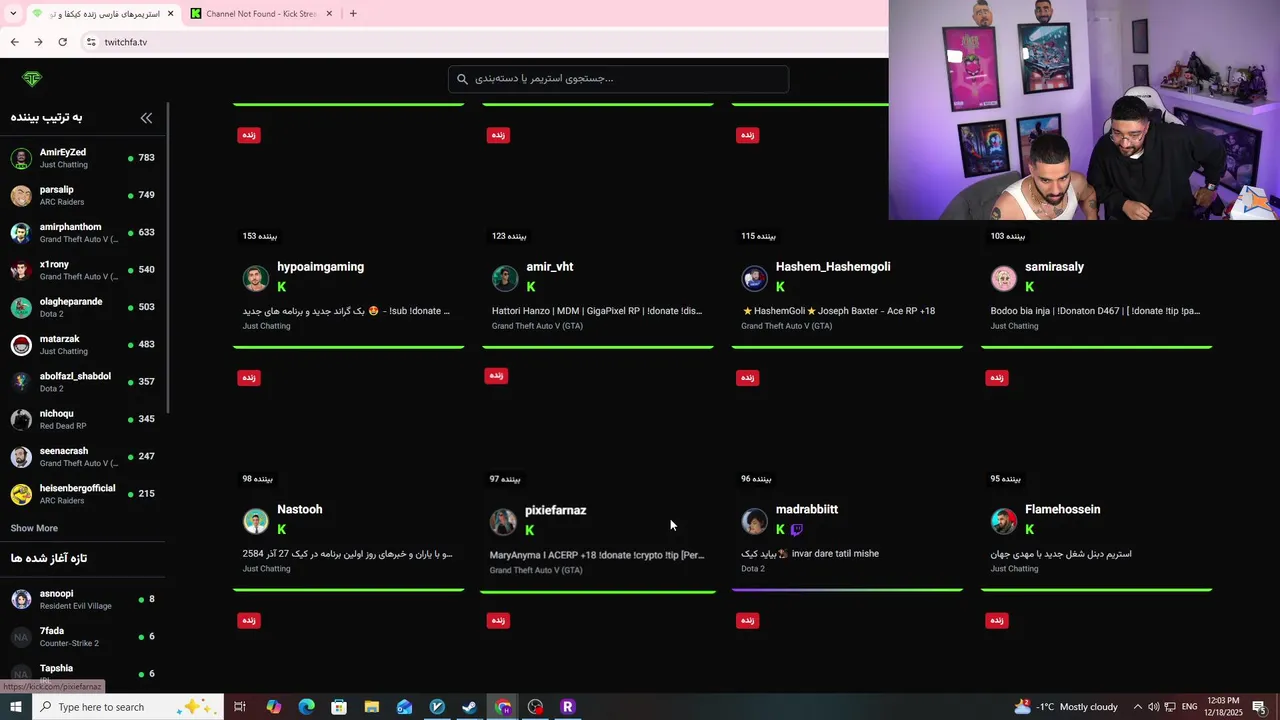Click the Kick icon under Flamehossein
The image size is (1280, 720).
1029,530
